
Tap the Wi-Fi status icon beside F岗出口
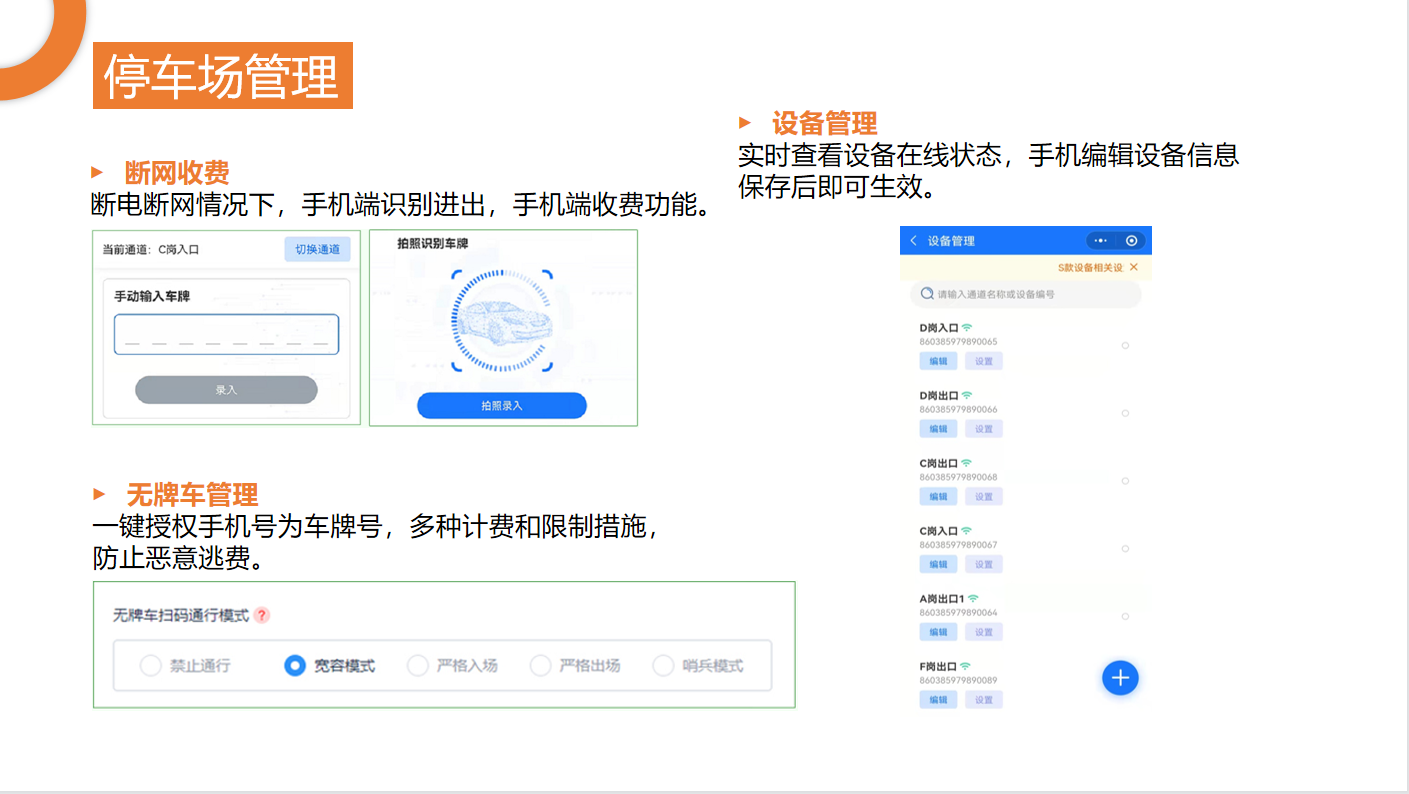click(967, 666)
